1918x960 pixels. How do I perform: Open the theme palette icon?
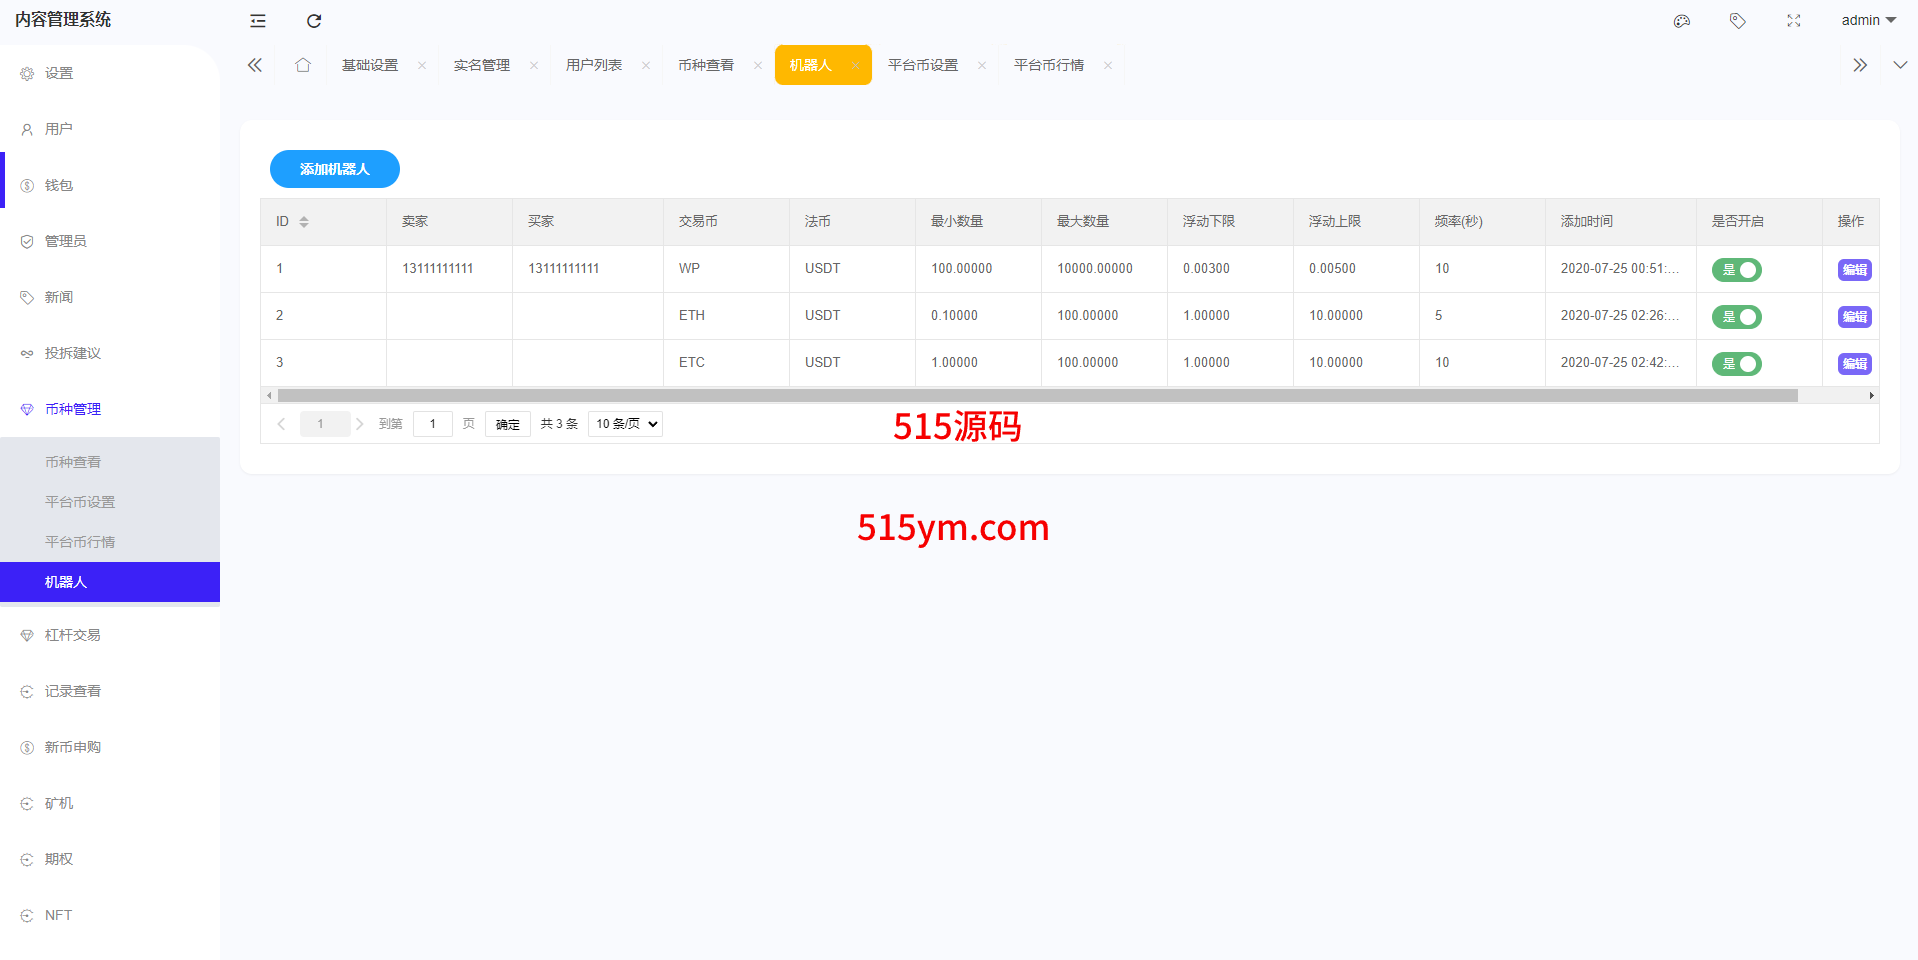1682,21
